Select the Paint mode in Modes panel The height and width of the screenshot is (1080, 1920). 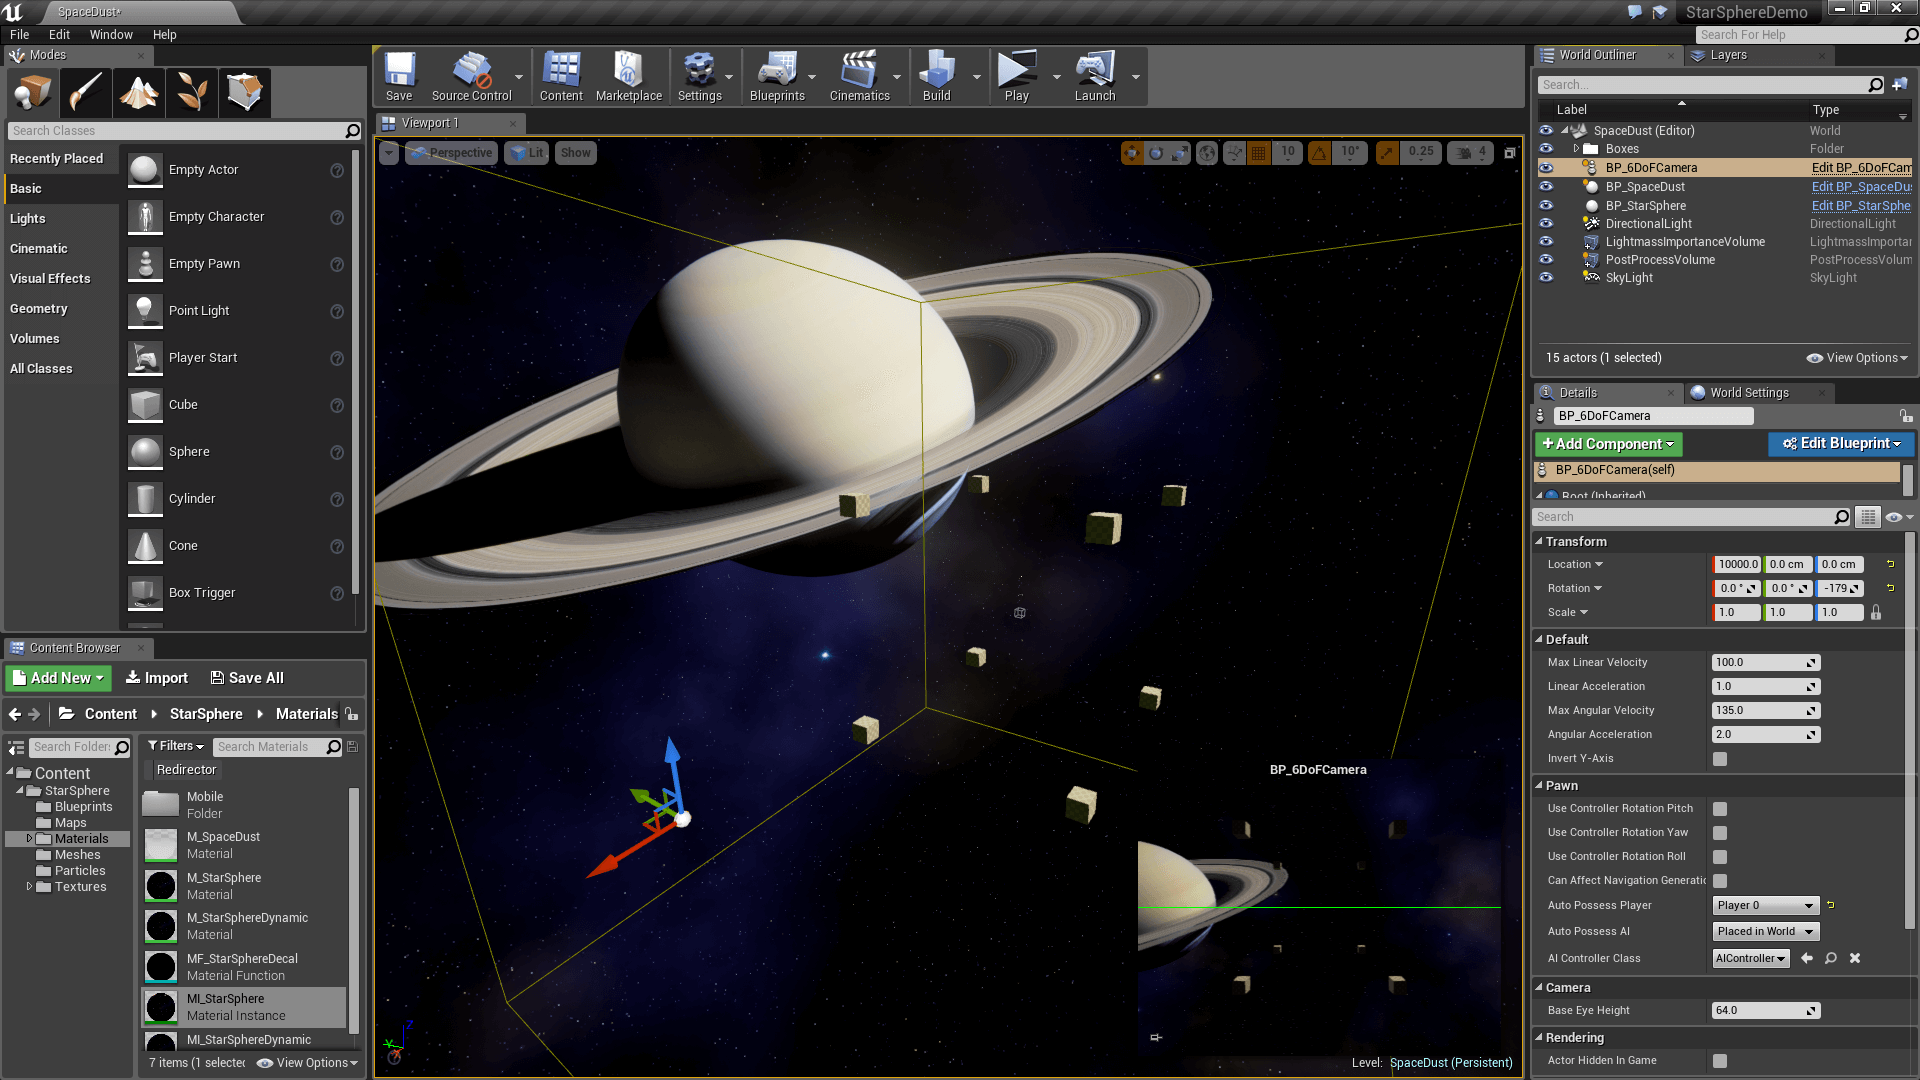point(85,92)
